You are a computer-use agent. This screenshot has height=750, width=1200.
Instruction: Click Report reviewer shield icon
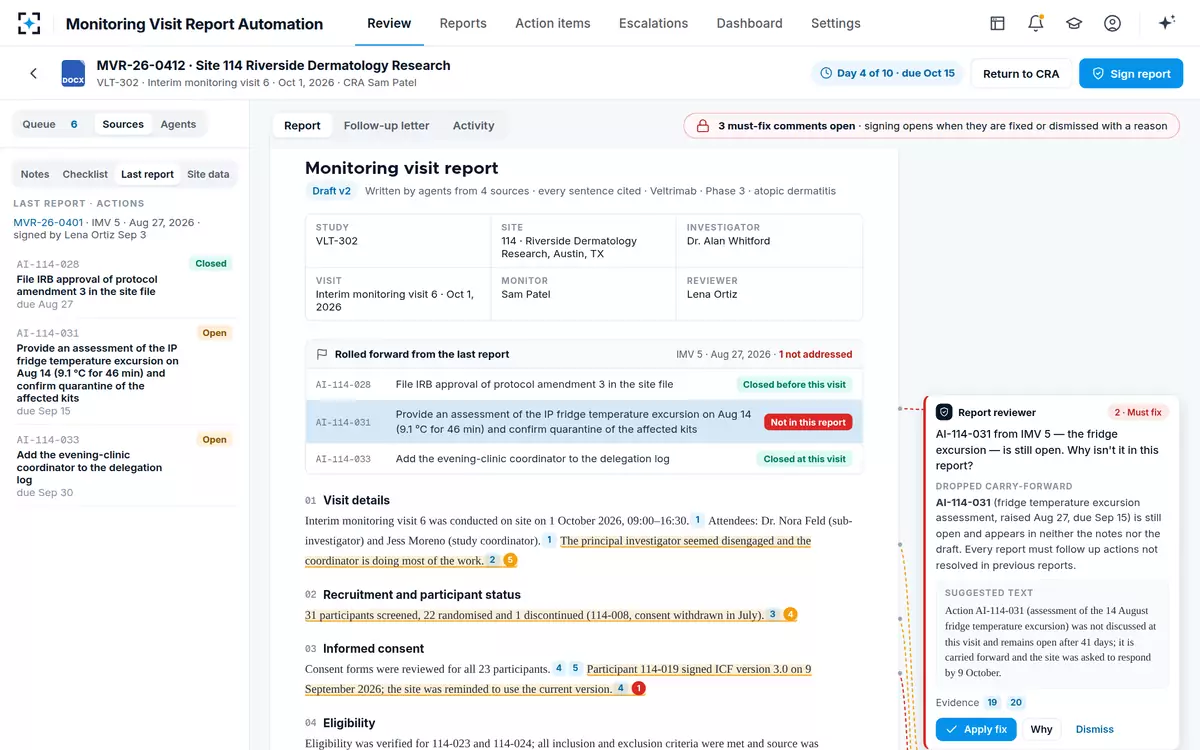(x=944, y=412)
